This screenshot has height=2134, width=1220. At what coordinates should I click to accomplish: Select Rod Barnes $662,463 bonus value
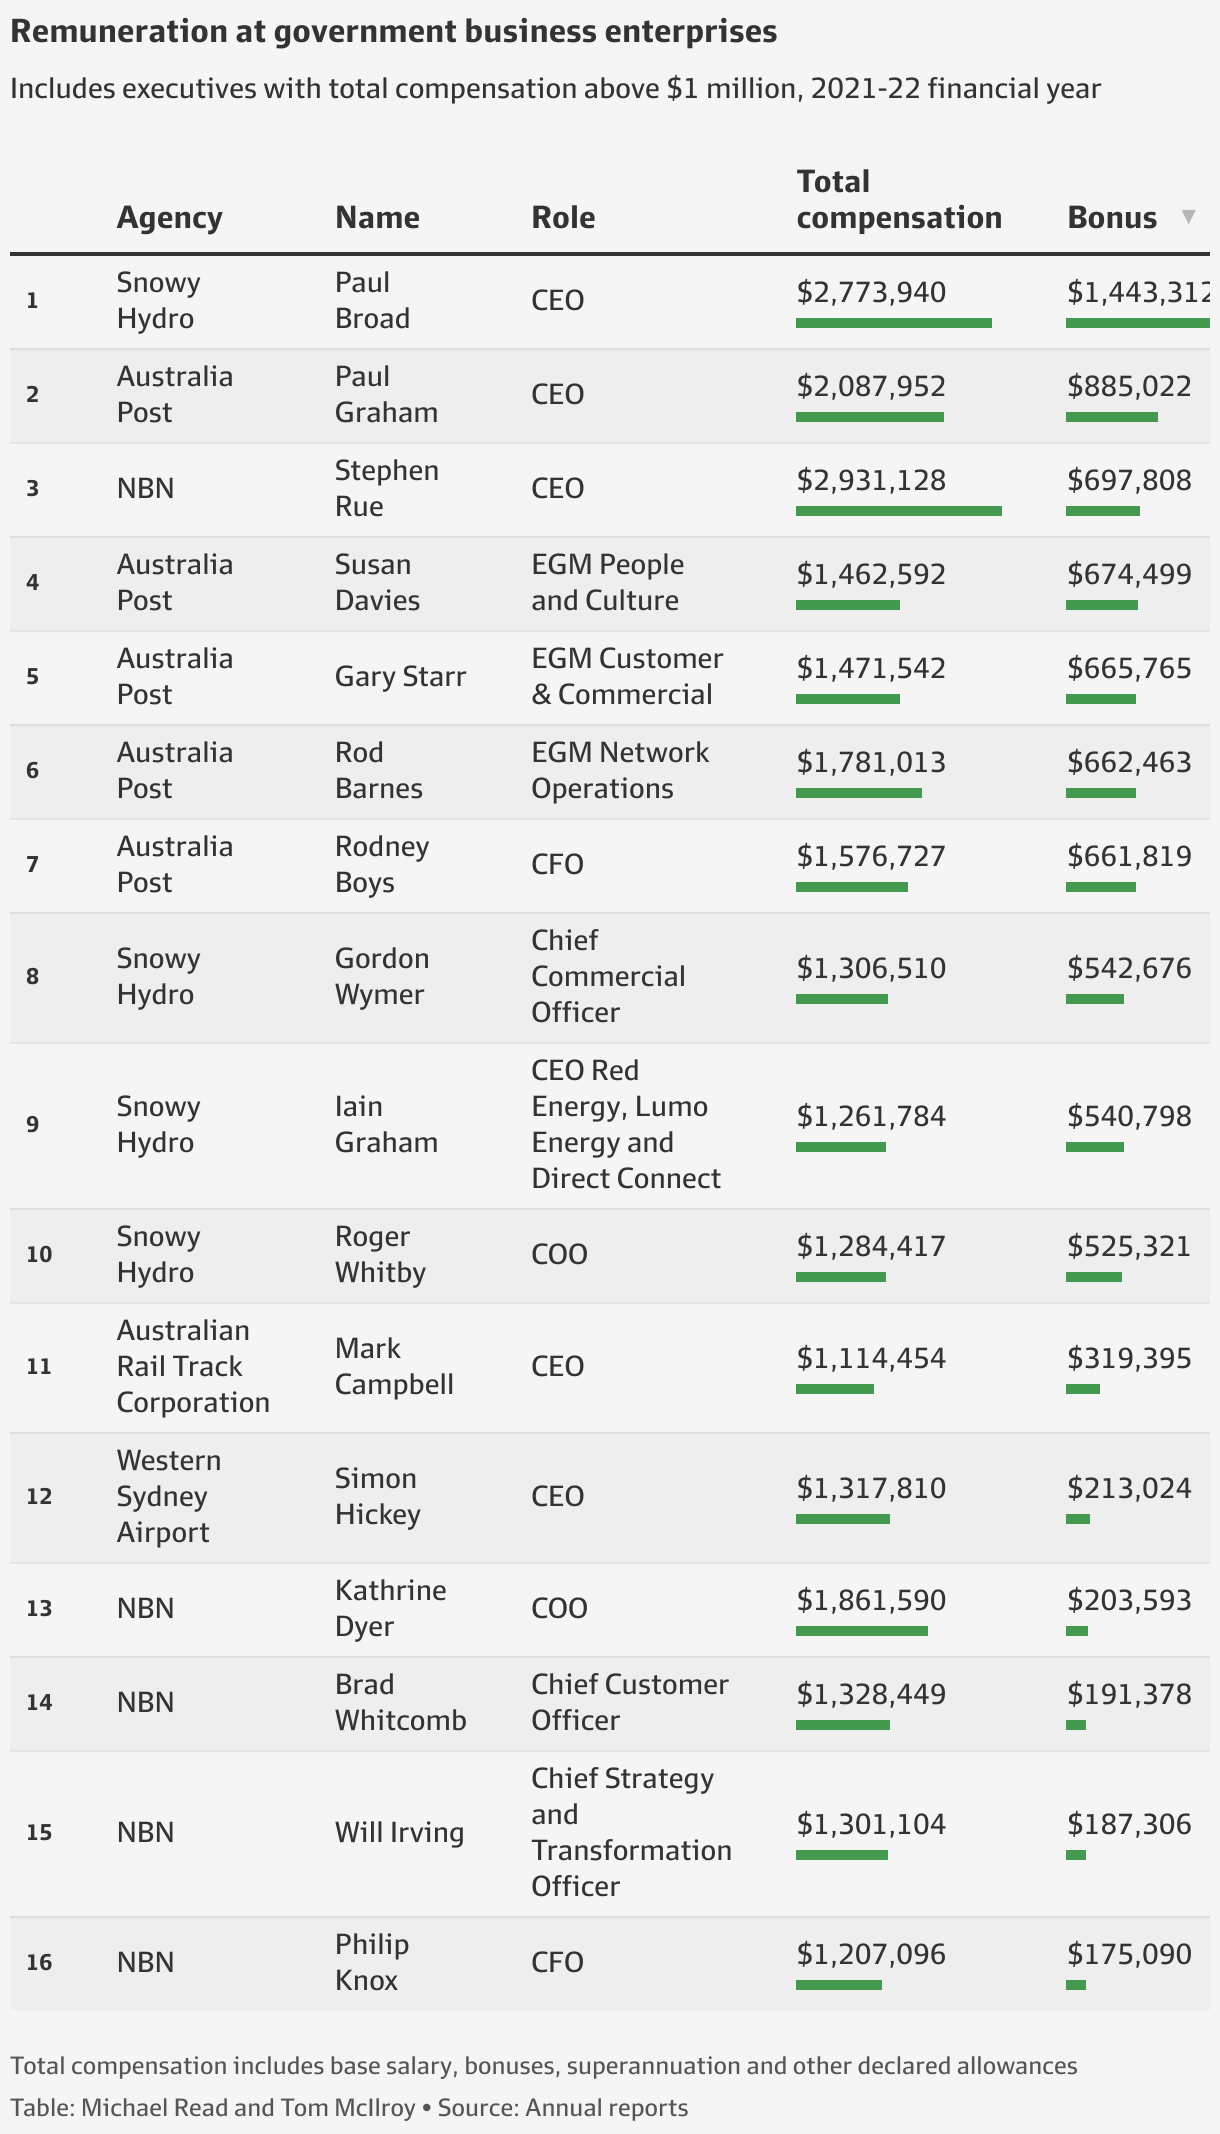coord(1129,762)
